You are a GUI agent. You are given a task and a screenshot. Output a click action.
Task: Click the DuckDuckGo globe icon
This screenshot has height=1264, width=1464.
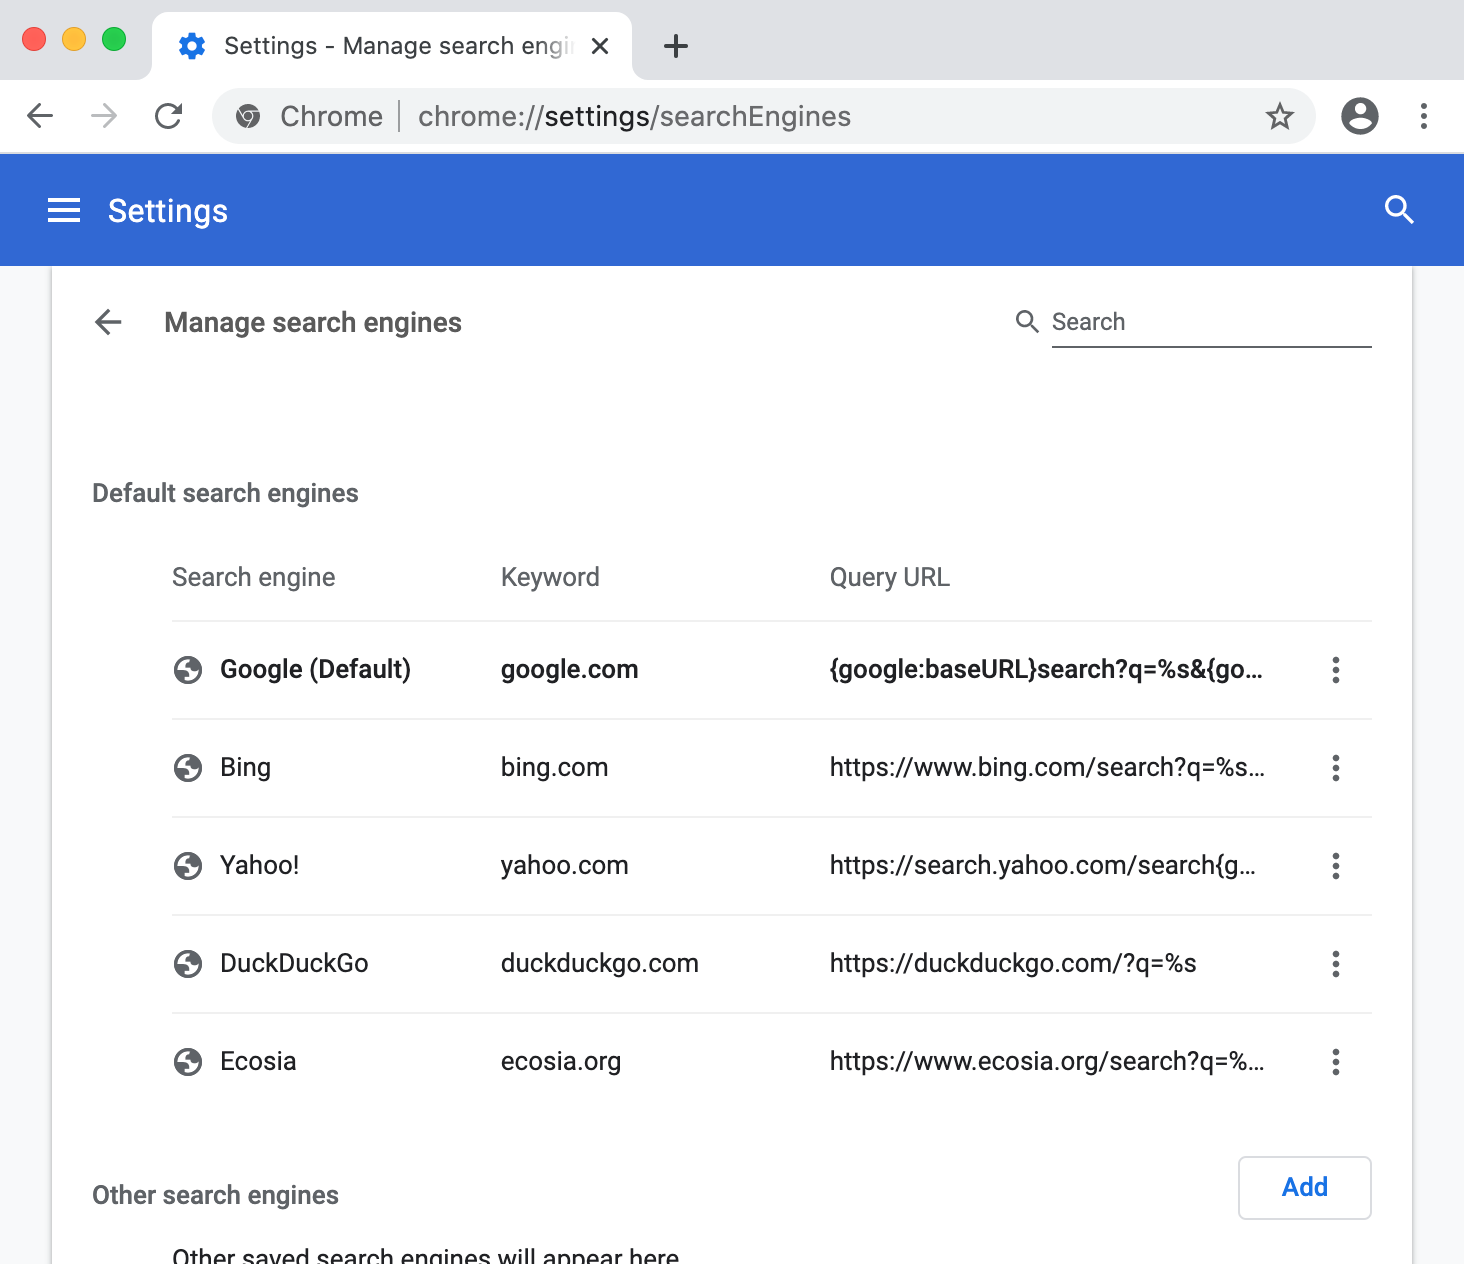tap(187, 964)
